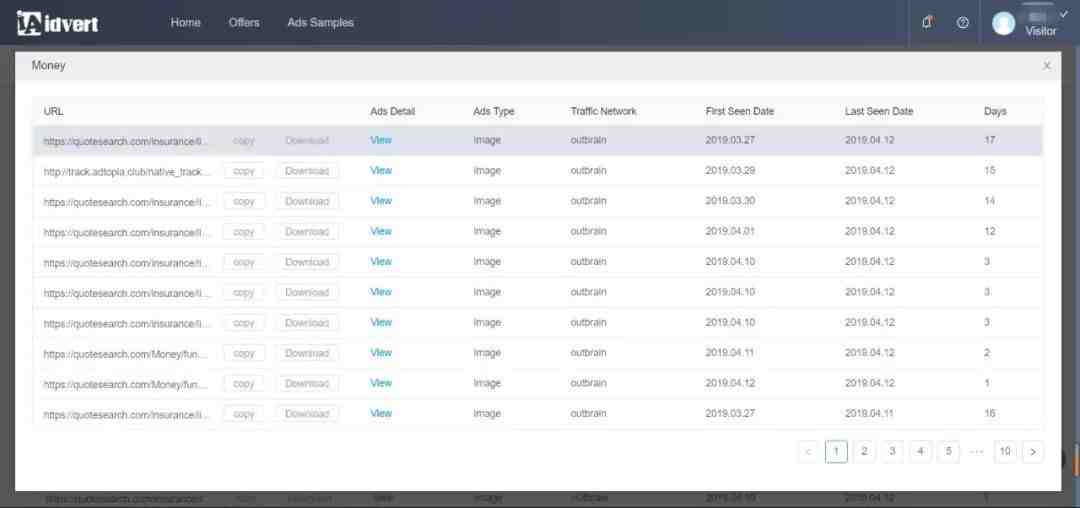The height and width of the screenshot is (508, 1080).
Task: Click first seen date 2019.03.29
Action: (730, 171)
